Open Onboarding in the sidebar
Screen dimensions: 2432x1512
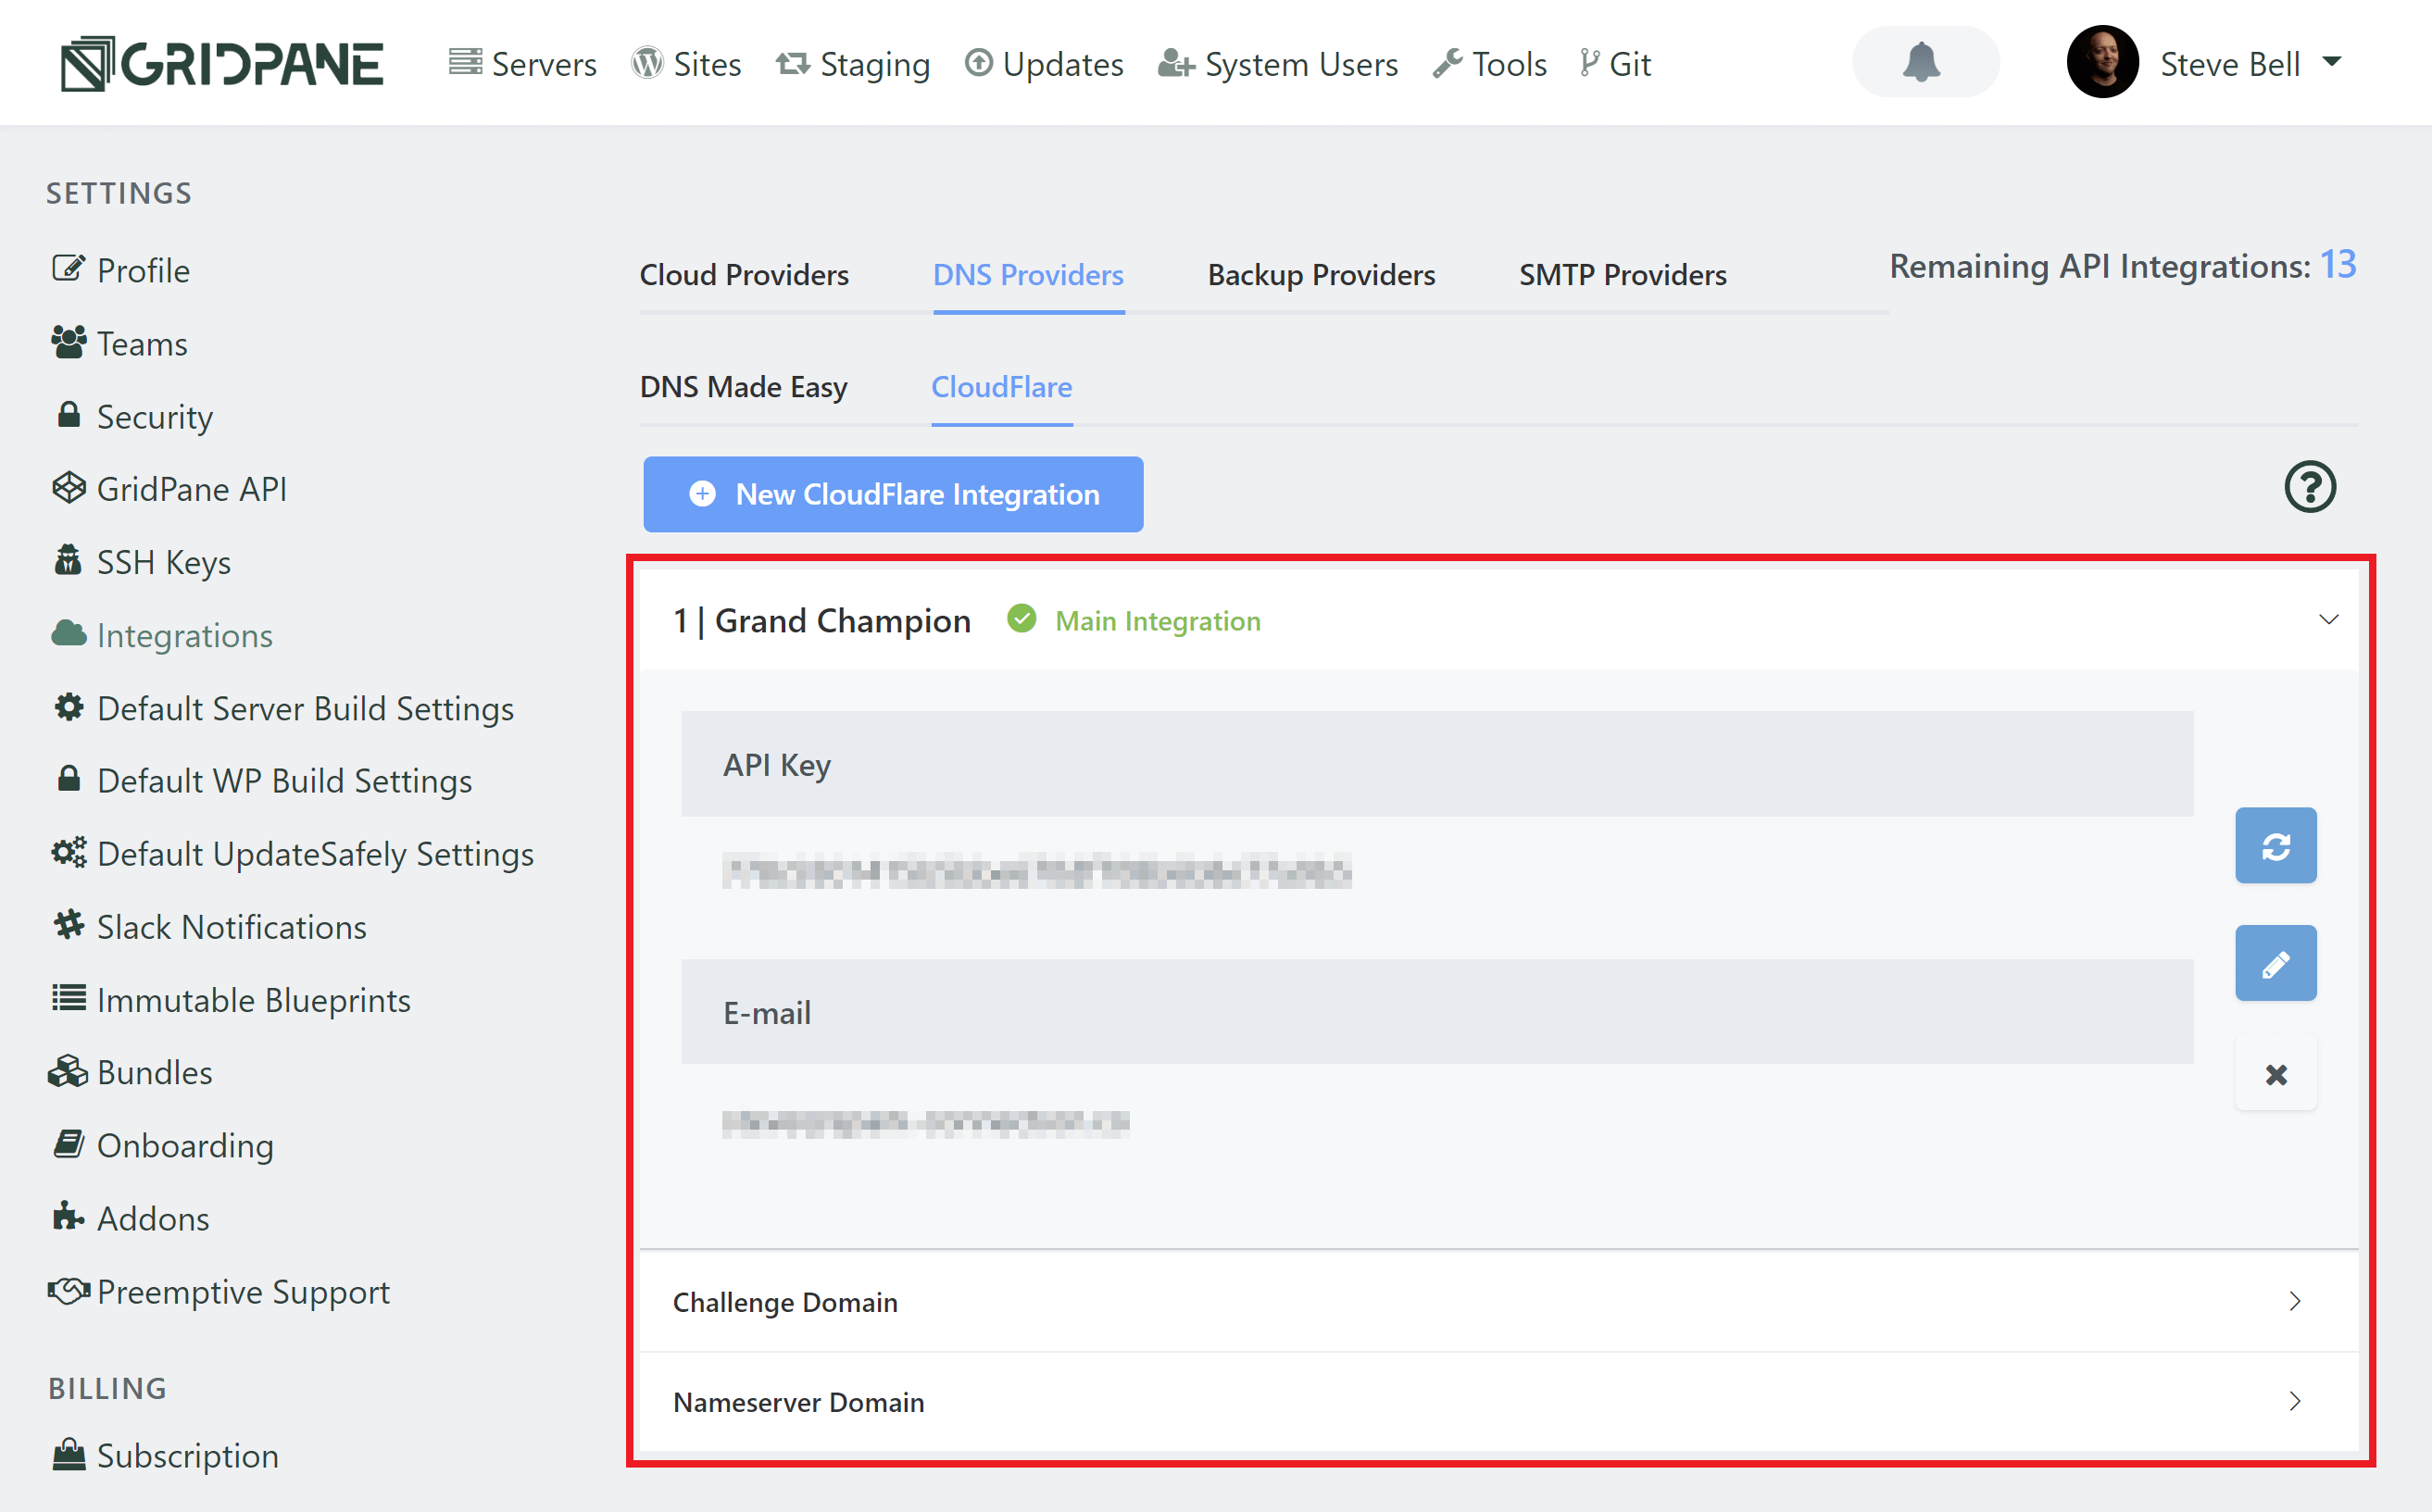point(163,1145)
